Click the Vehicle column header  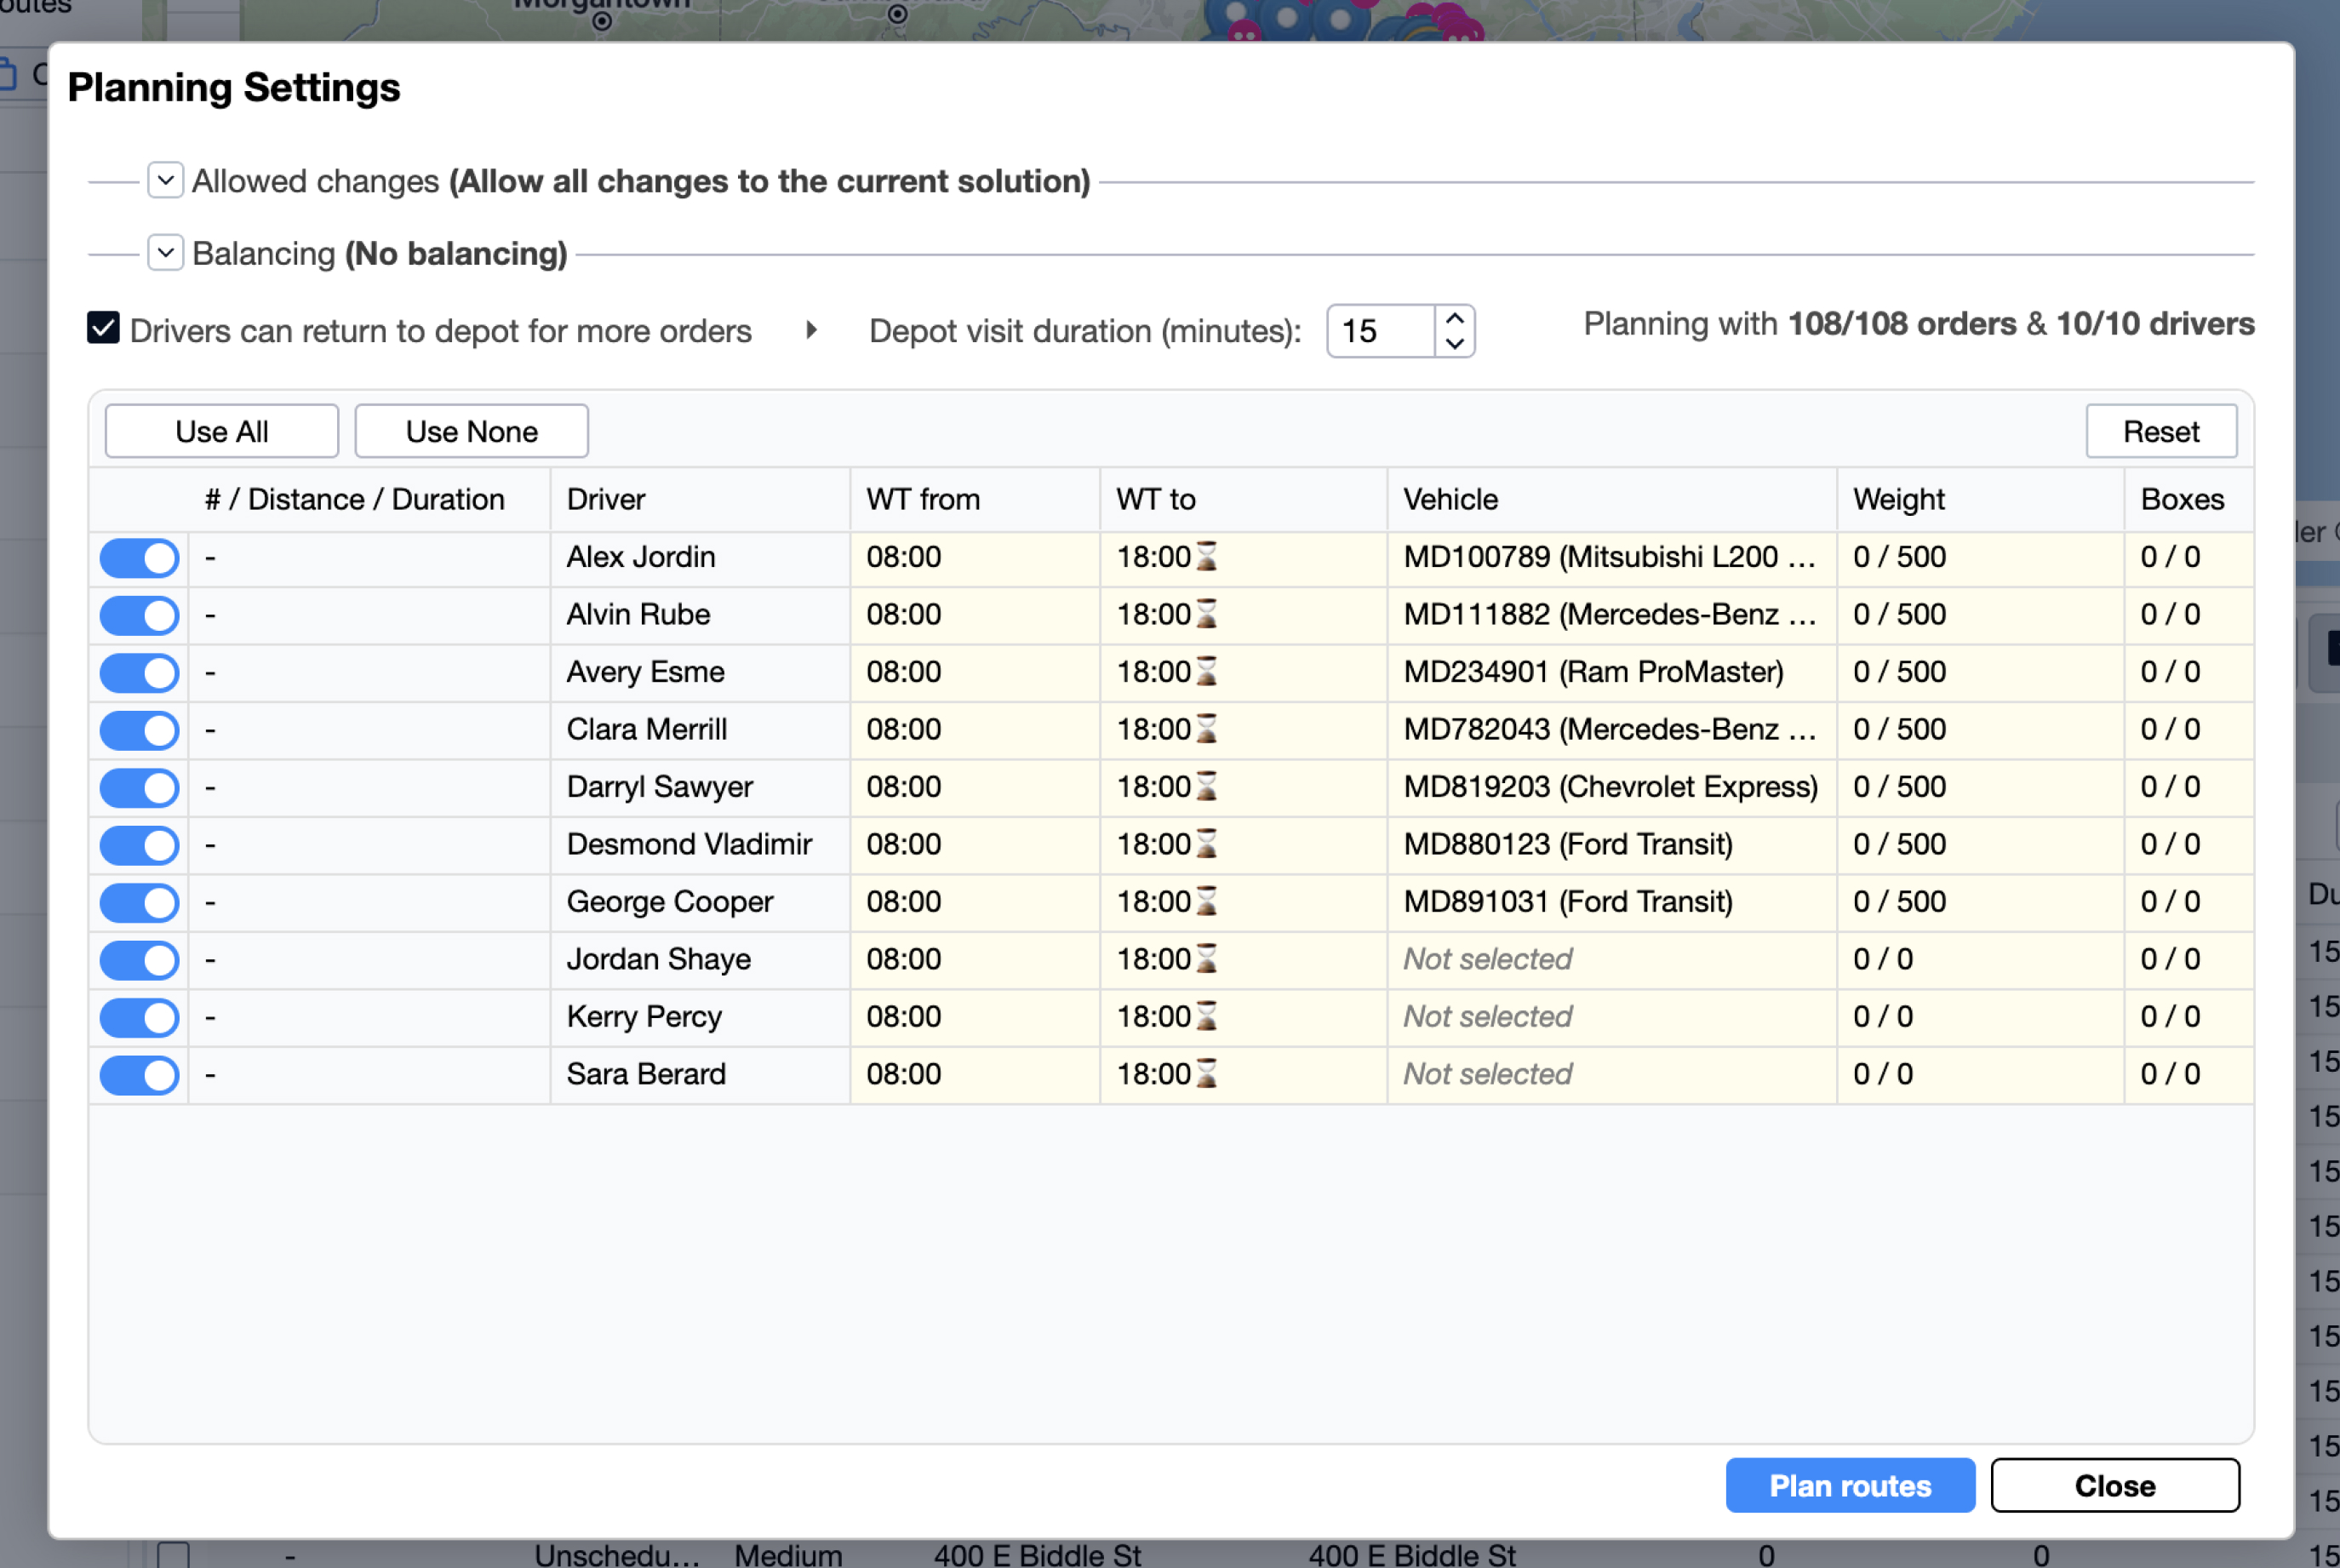(x=1611, y=499)
